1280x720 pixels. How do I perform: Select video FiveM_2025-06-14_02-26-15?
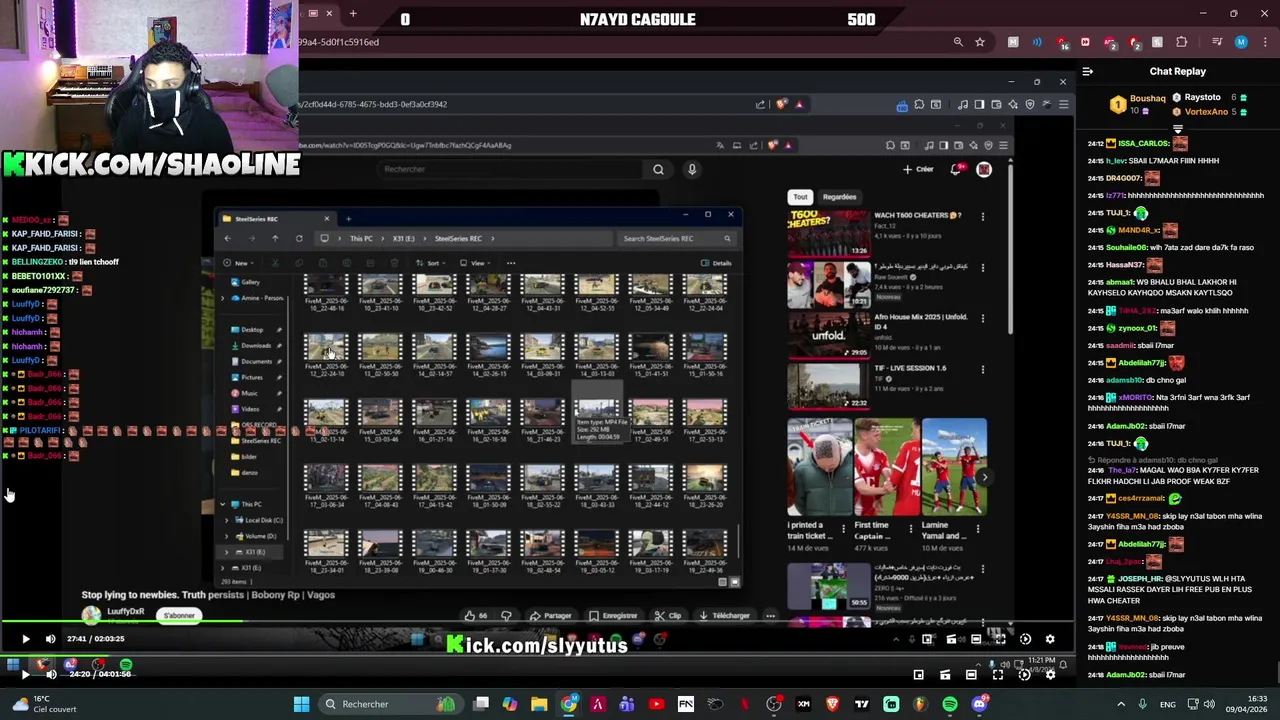[489, 356]
